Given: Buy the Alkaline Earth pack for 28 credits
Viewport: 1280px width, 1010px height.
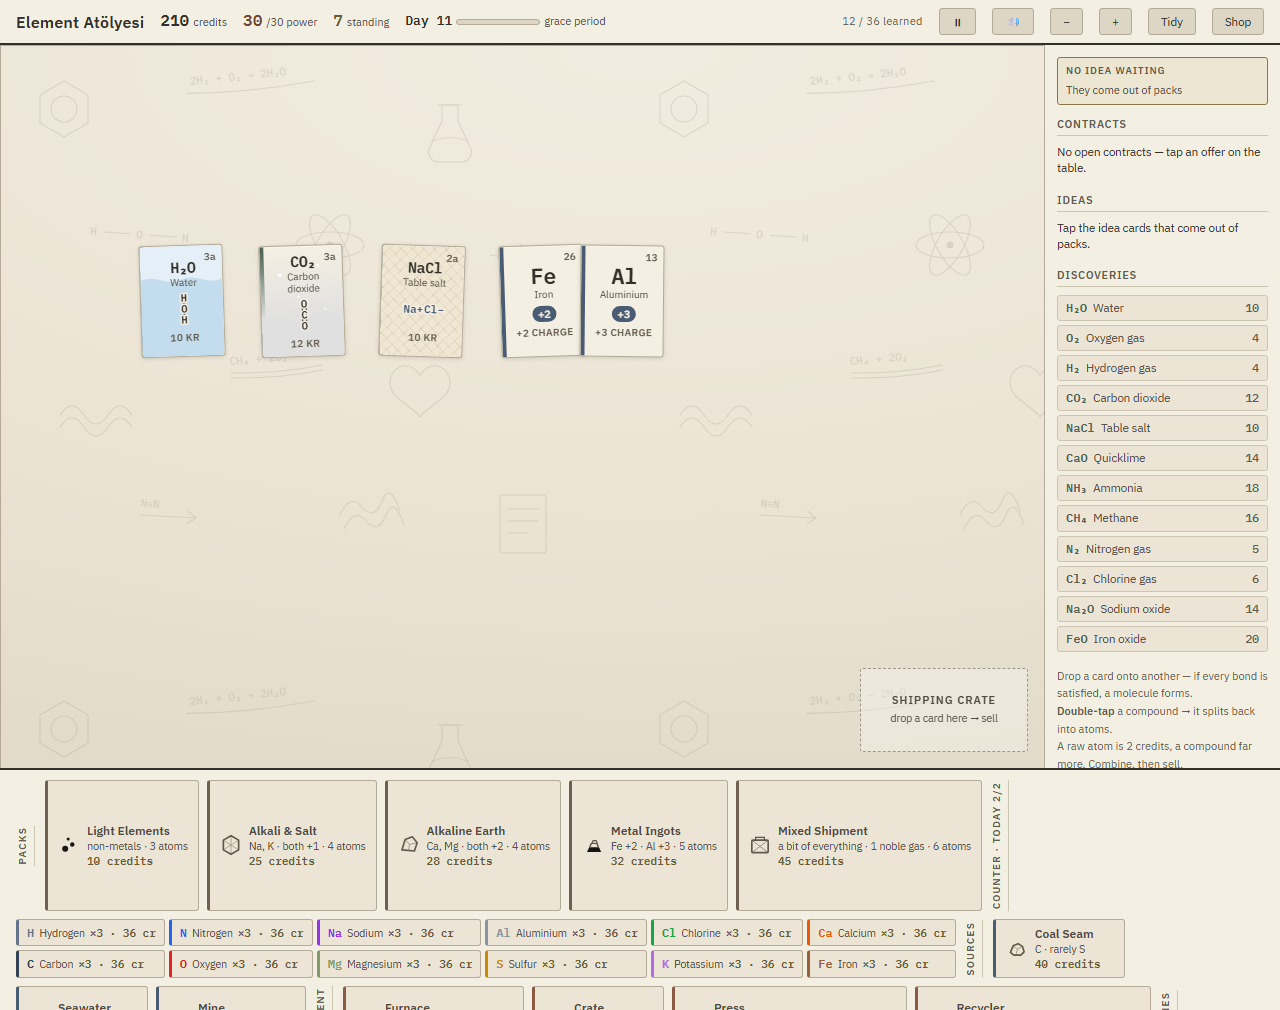Looking at the screenshot, I should tap(473, 845).
